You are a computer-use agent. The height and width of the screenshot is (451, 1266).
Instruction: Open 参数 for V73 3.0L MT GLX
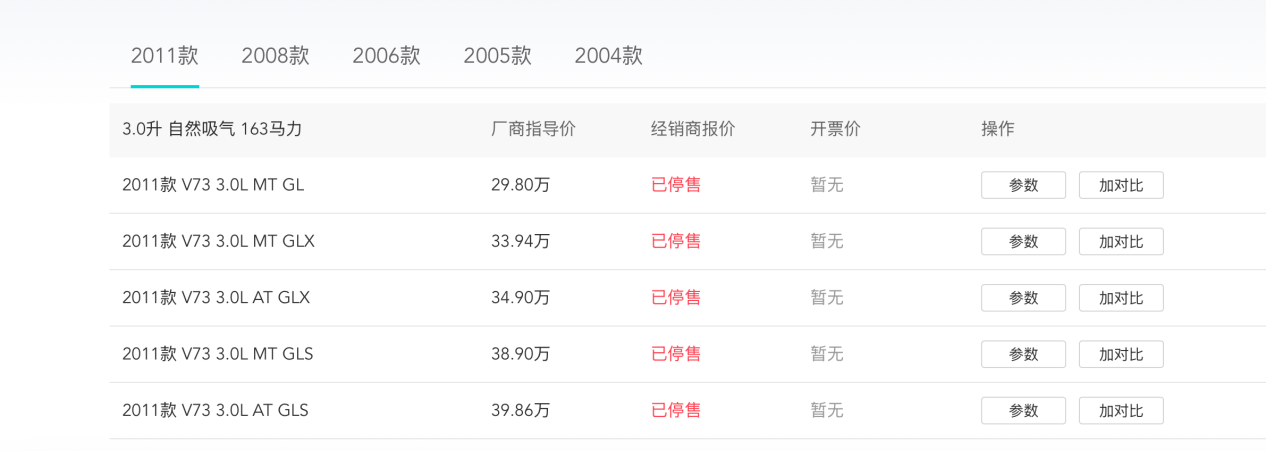[1023, 241]
